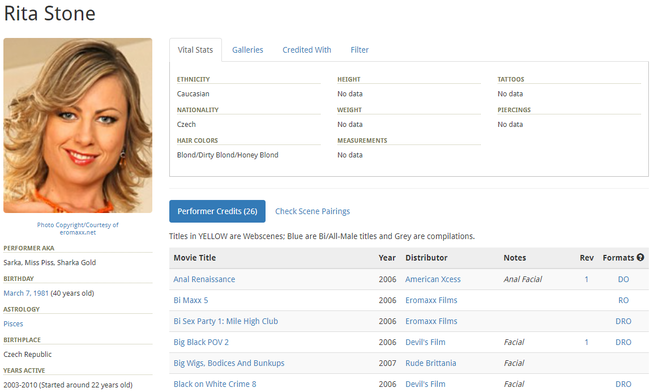The height and width of the screenshot is (392, 650).
Task: Select the Vital Stats tab
Action: (195, 50)
